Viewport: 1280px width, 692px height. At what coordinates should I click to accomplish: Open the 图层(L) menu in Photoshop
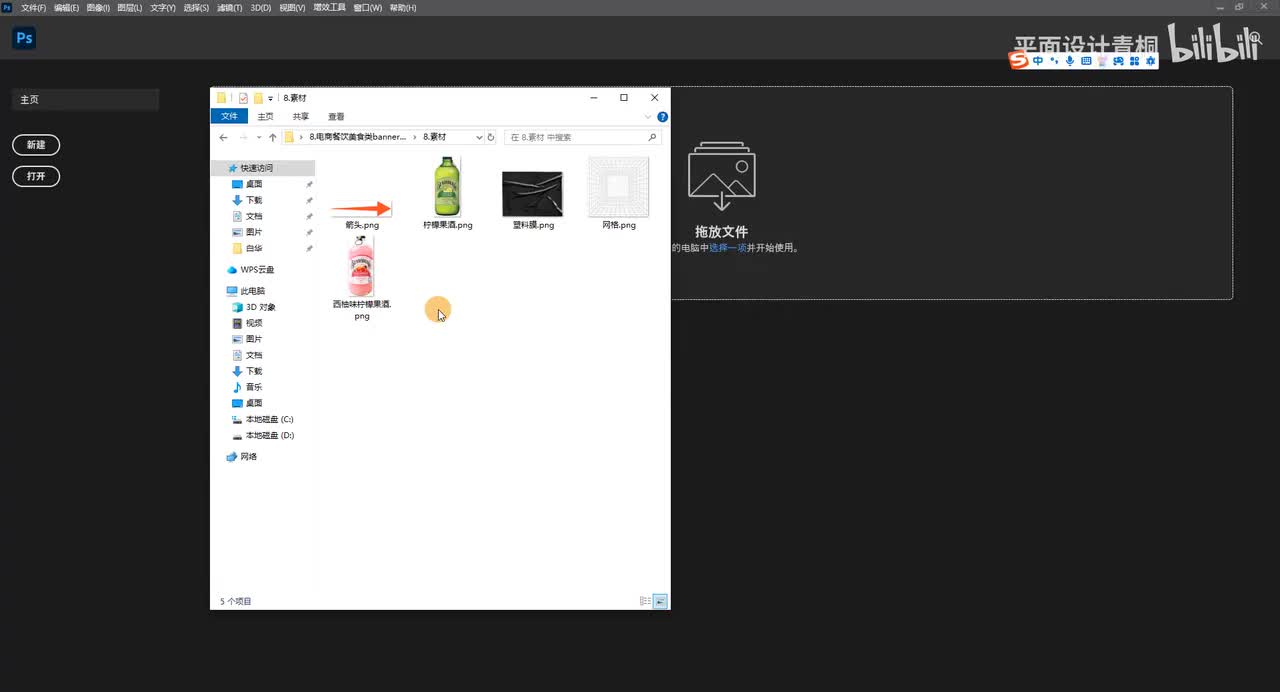click(x=130, y=7)
